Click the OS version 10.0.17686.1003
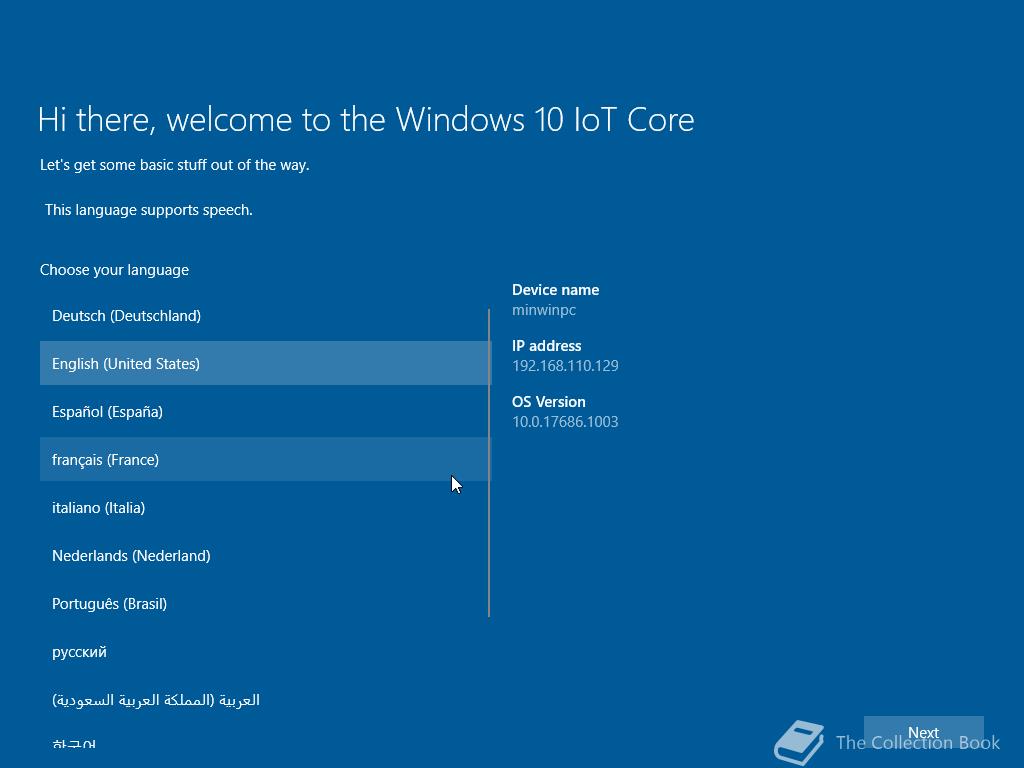This screenshot has width=1024, height=768. pyautogui.click(x=565, y=422)
